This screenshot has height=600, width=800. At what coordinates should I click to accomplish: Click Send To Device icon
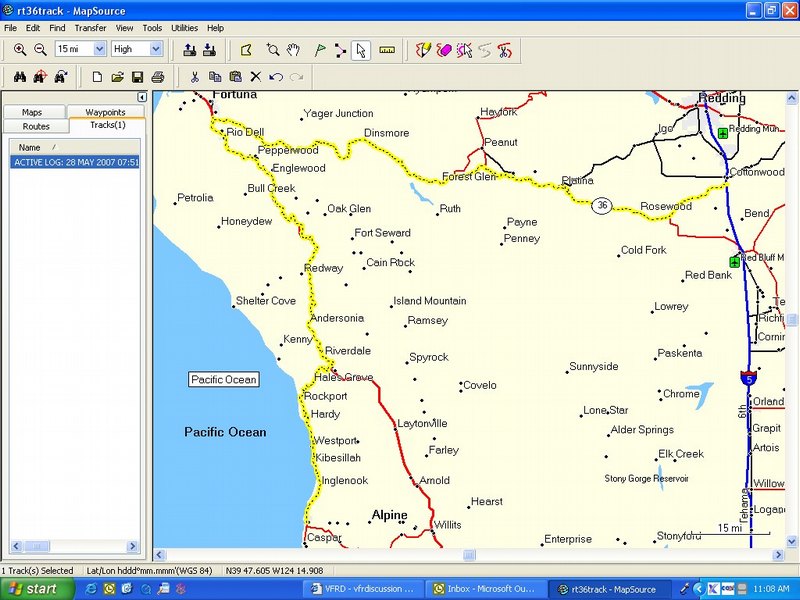[209, 49]
